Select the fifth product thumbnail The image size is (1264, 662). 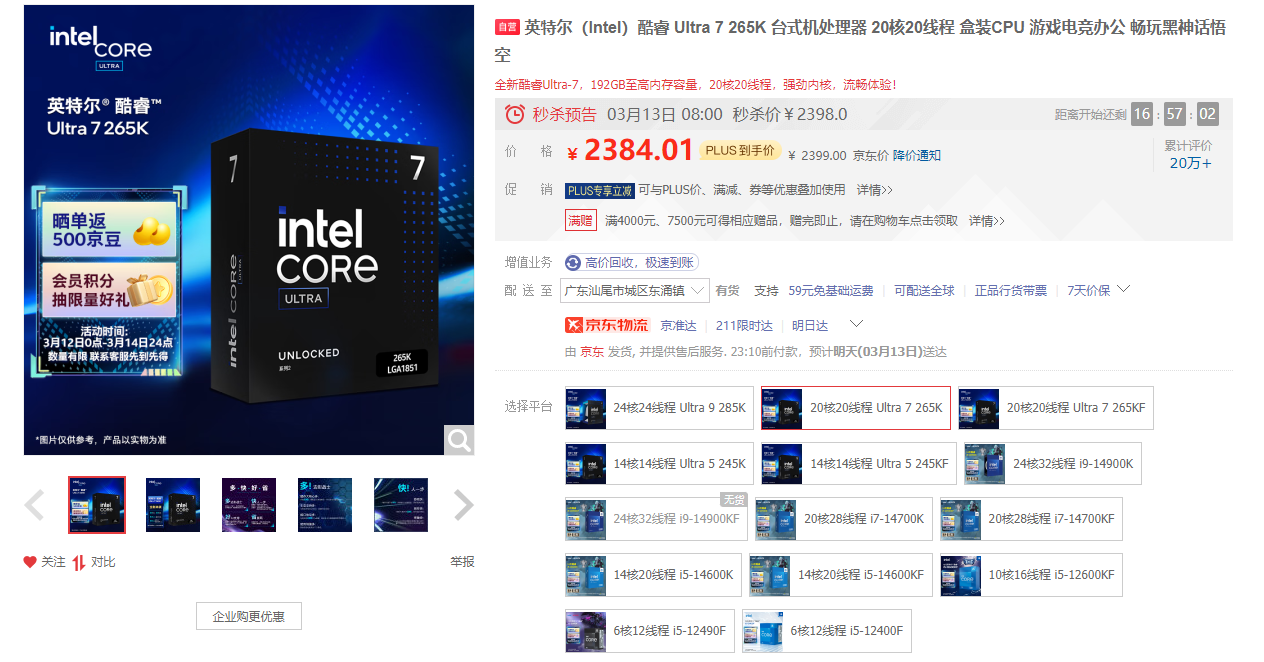tap(401, 505)
